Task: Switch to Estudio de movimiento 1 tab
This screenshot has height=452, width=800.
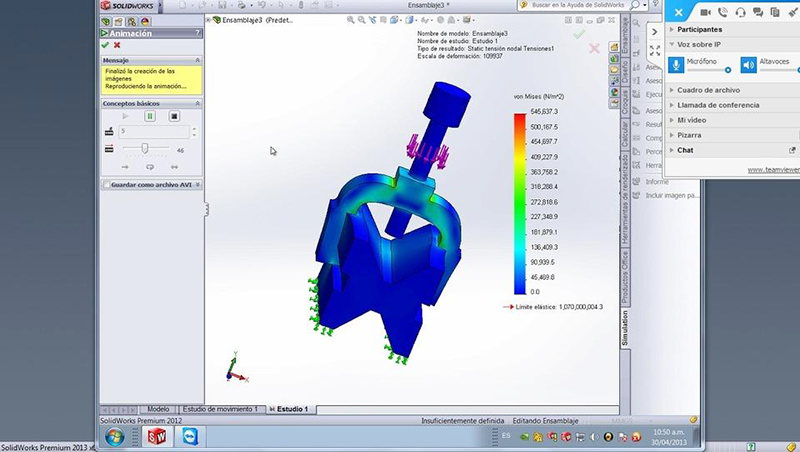Action: [x=220, y=409]
